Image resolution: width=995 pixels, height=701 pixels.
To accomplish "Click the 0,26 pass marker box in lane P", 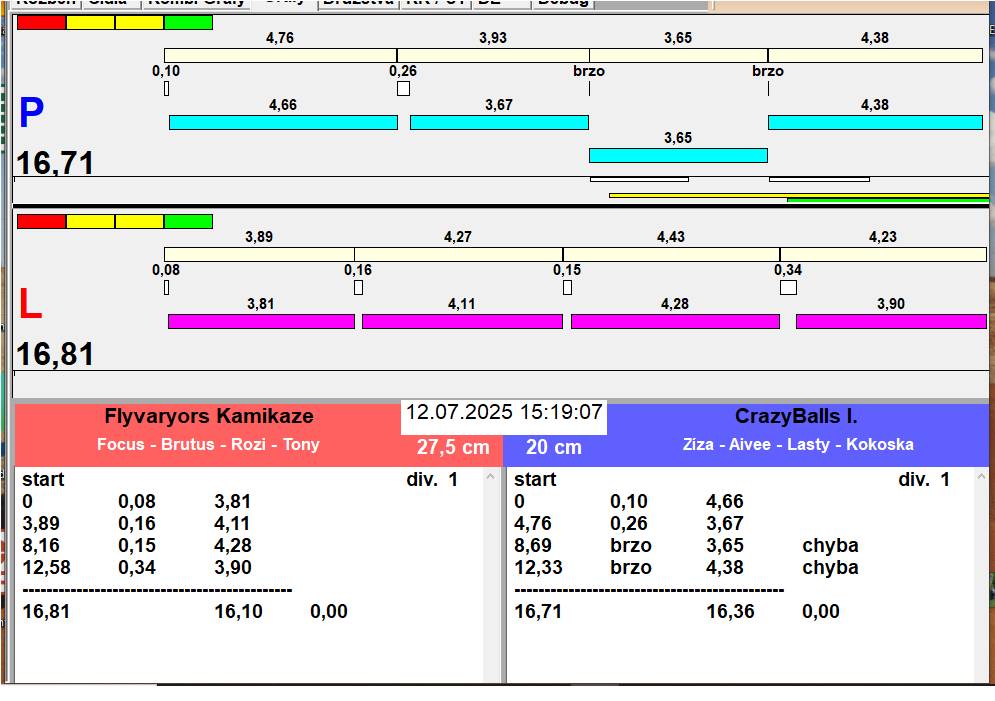I will pyautogui.click(x=404, y=88).
